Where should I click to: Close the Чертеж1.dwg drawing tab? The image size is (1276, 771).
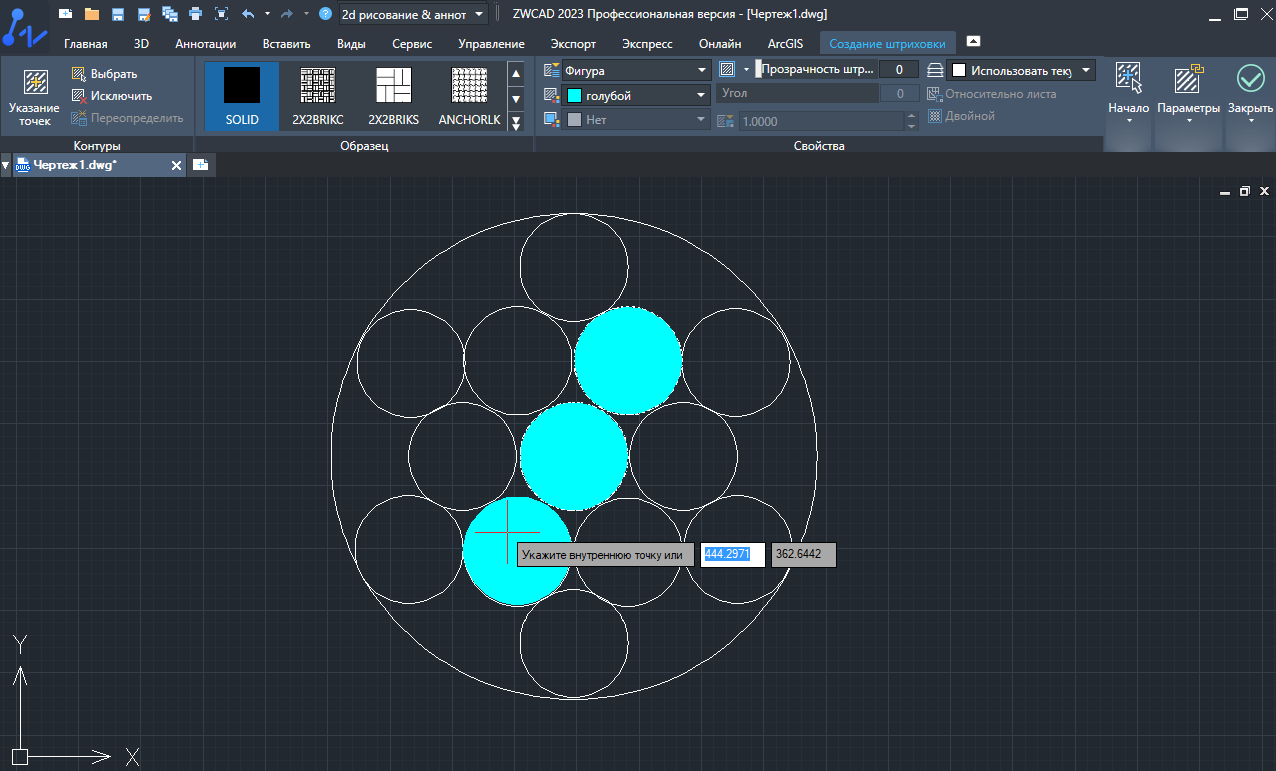[x=176, y=165]
